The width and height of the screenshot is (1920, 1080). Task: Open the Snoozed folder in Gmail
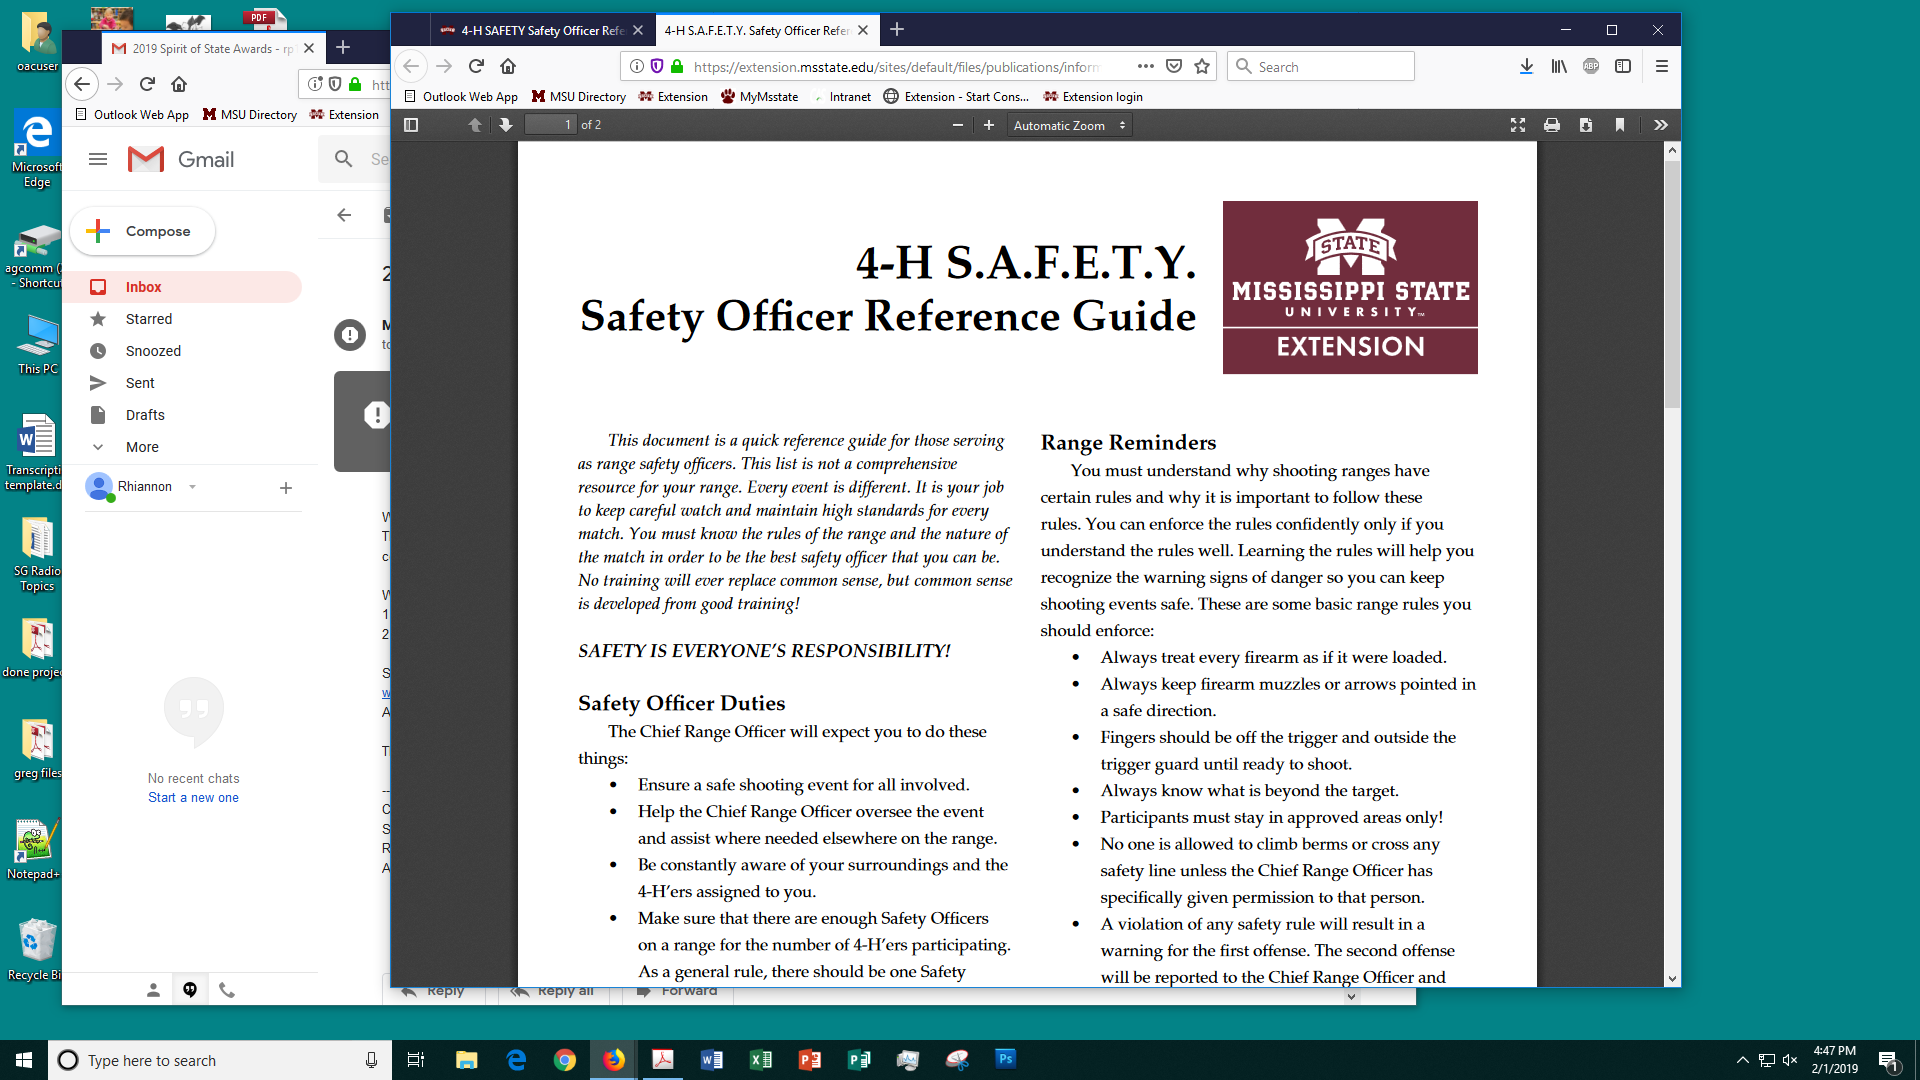coord(183,351)
